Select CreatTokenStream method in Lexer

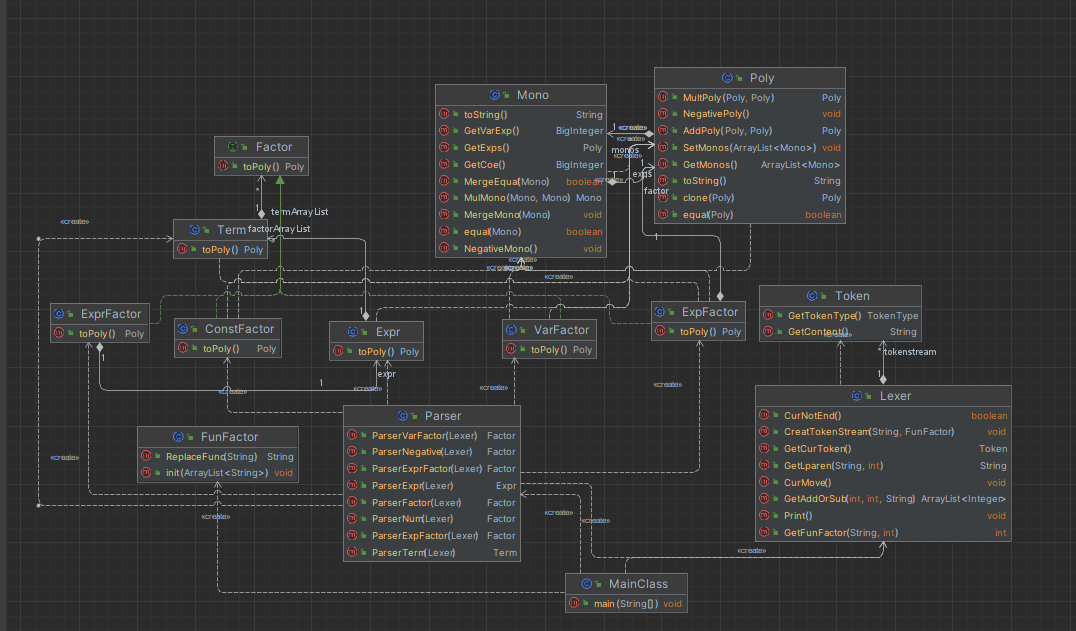point(883,431)
